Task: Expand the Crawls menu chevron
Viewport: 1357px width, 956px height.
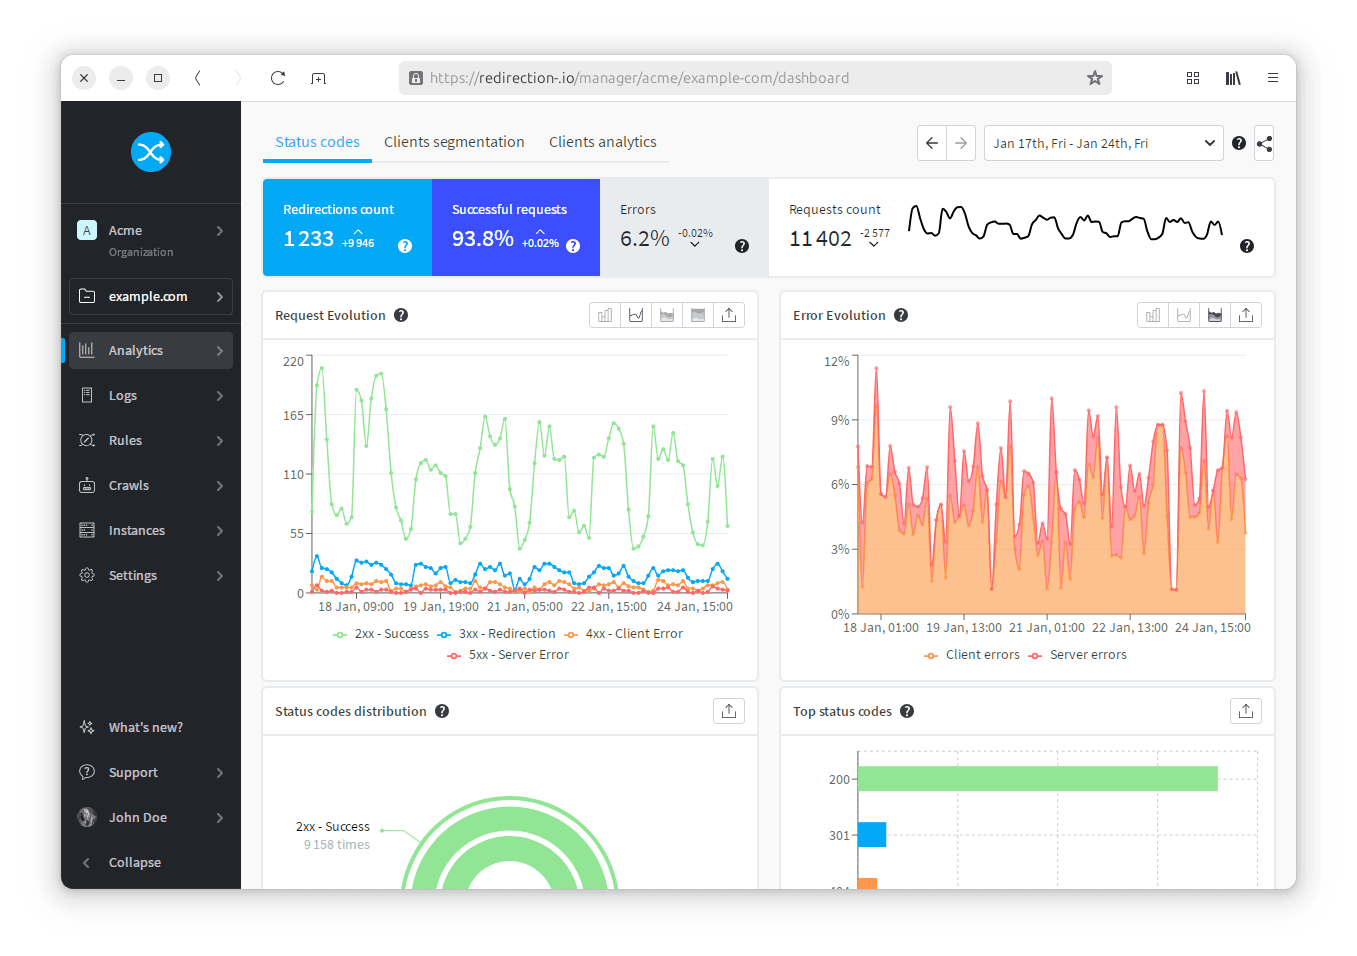Action: 220,485
